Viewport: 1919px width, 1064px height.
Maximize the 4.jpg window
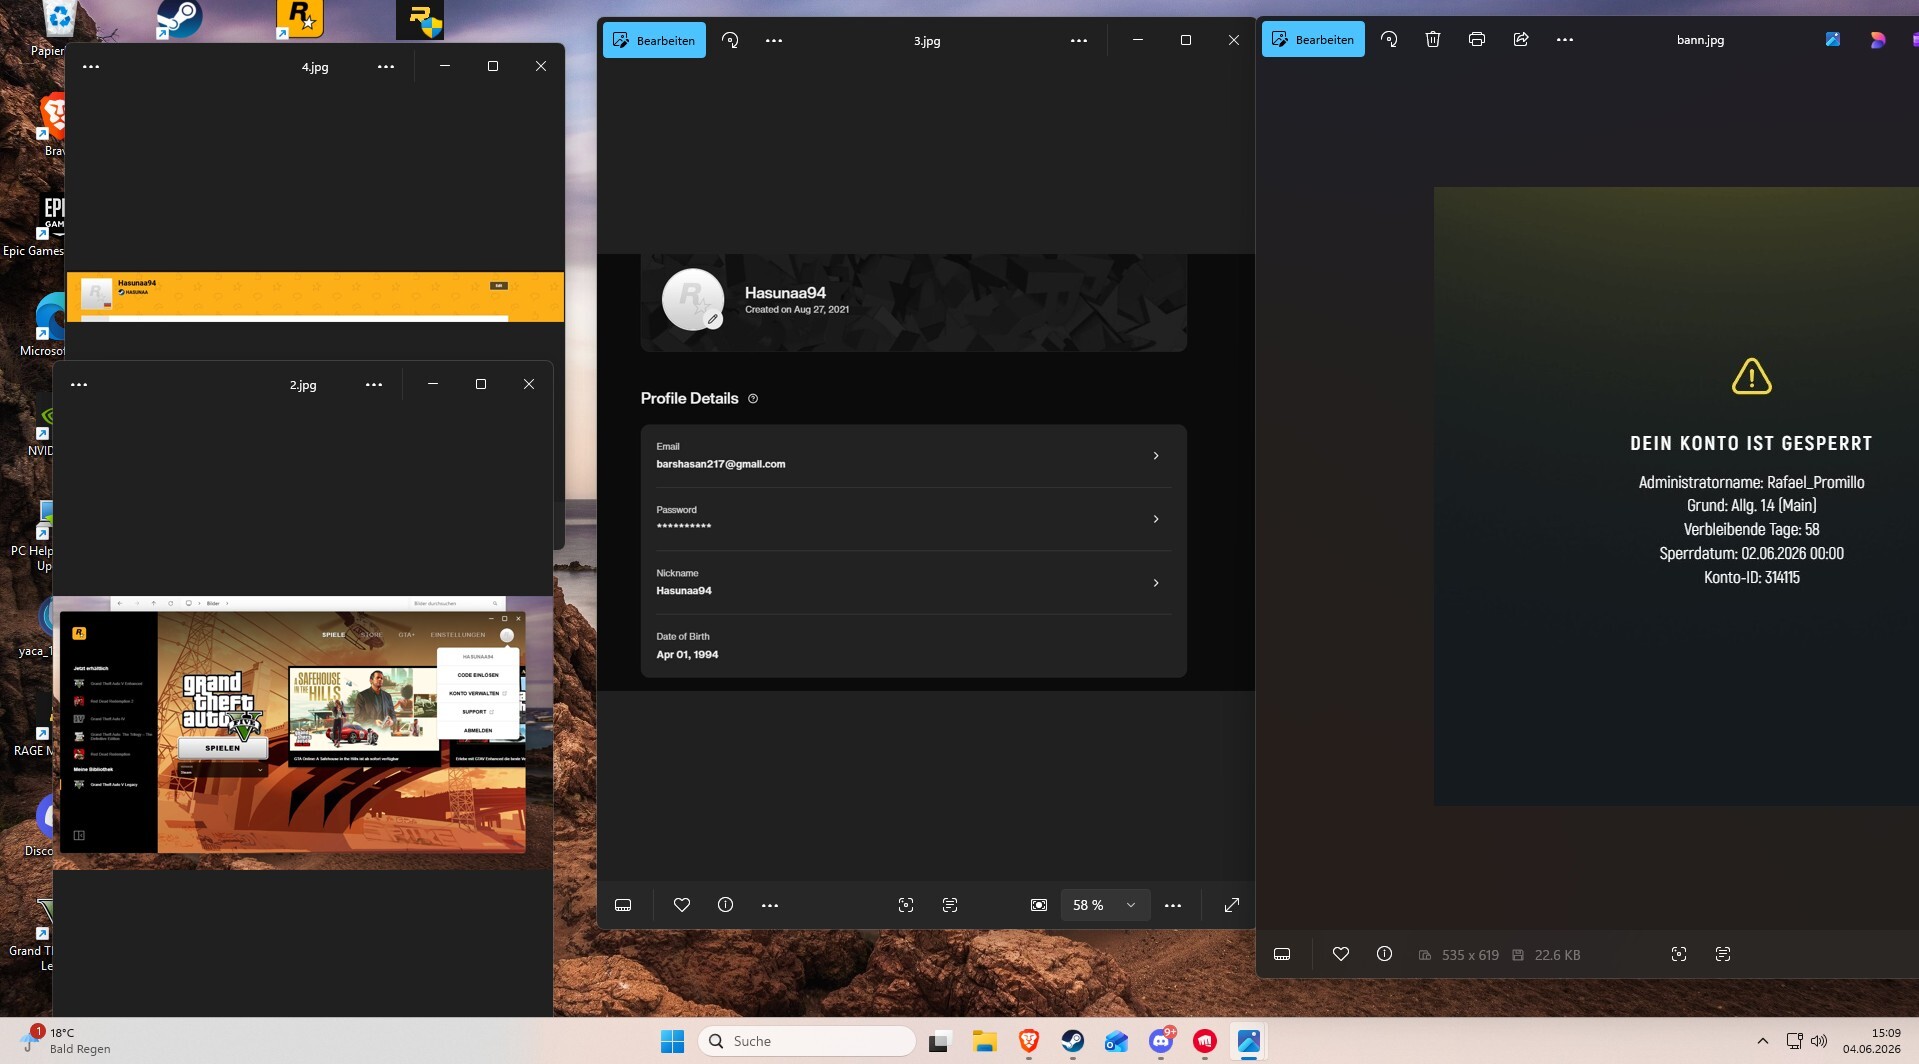493,66
